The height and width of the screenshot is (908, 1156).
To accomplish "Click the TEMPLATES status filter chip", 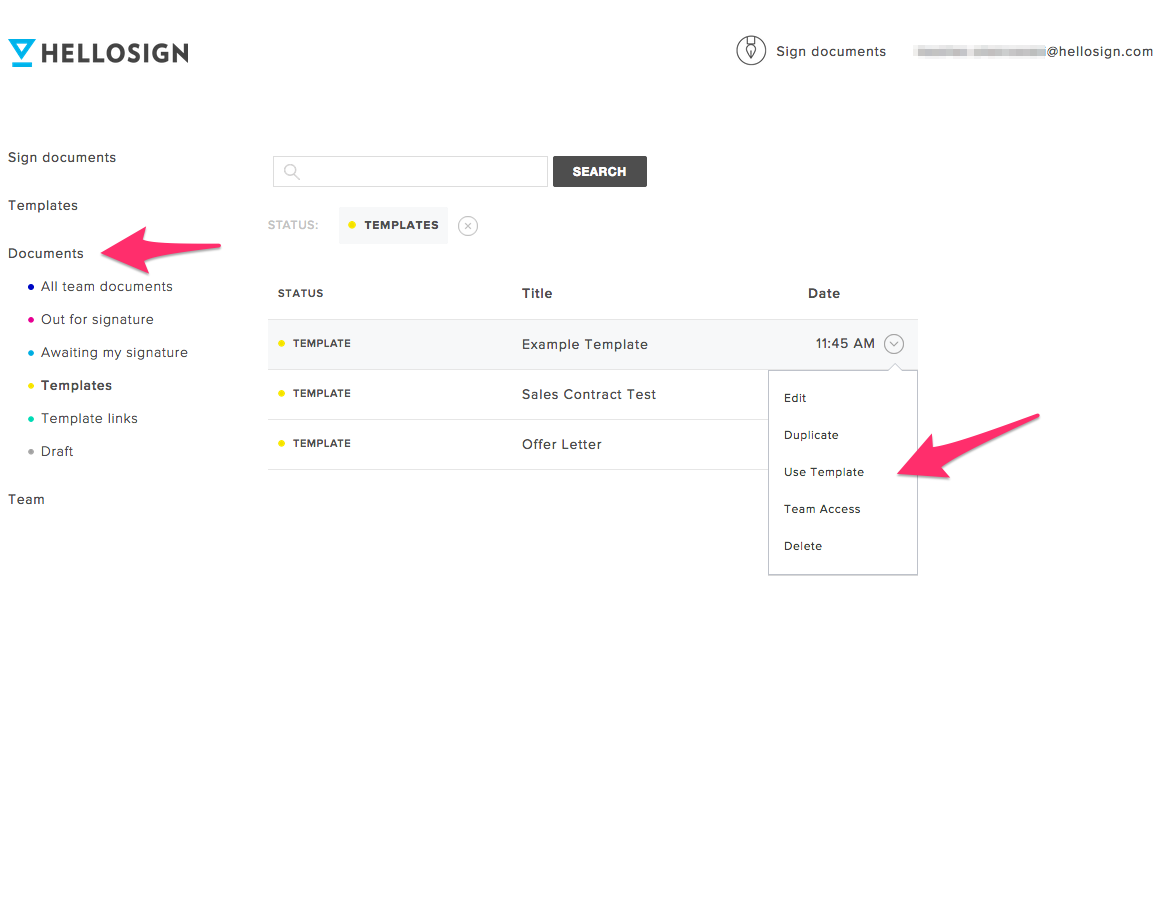I will pos(394,226).
